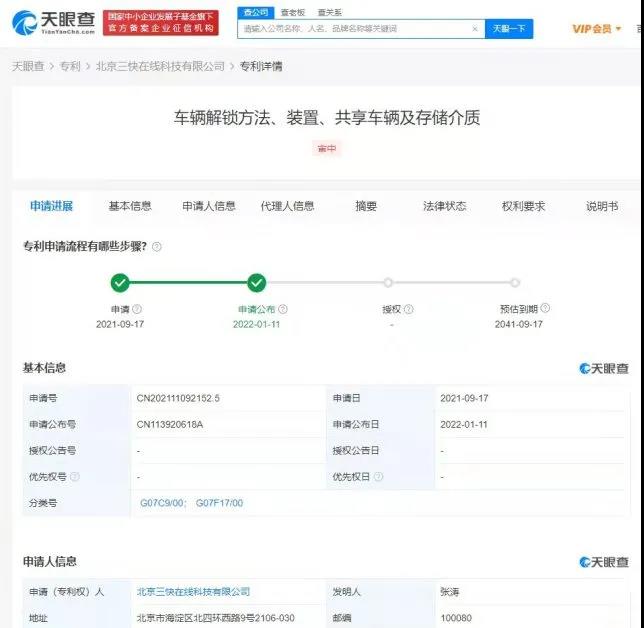Switch to the 代理人信息 tab
Viewport: 644px width, 628px height.
(x=287, y=206)
